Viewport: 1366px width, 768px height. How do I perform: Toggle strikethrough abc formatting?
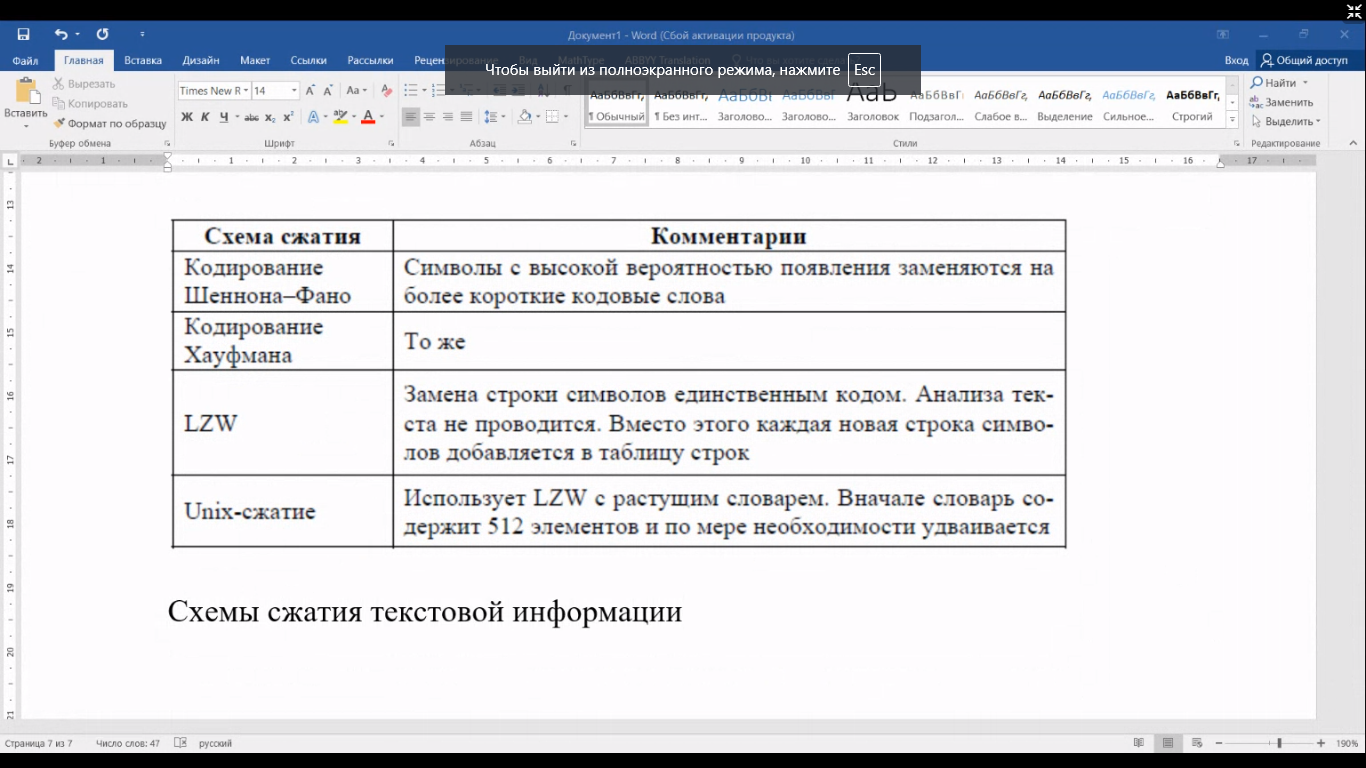click(x=251, y=117)
